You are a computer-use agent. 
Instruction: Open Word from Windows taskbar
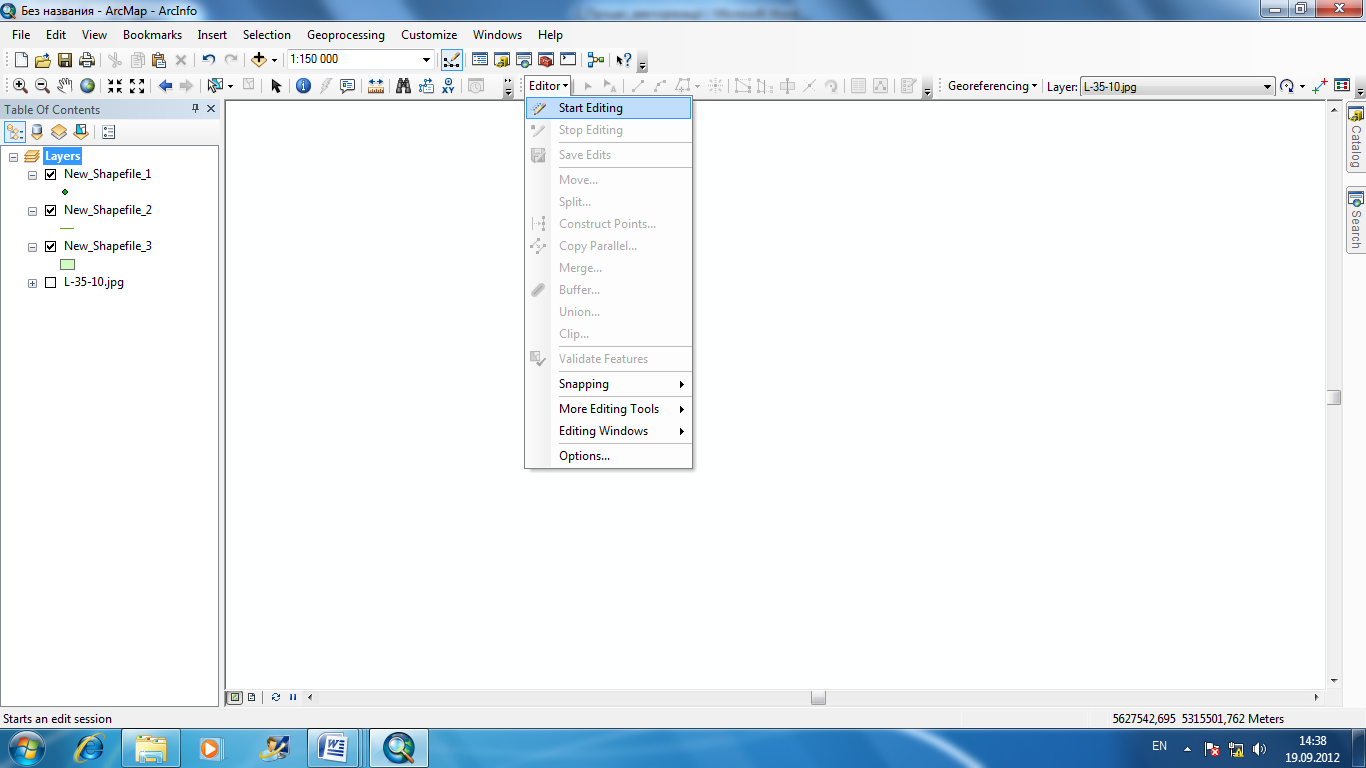click(x=332, y=747)
